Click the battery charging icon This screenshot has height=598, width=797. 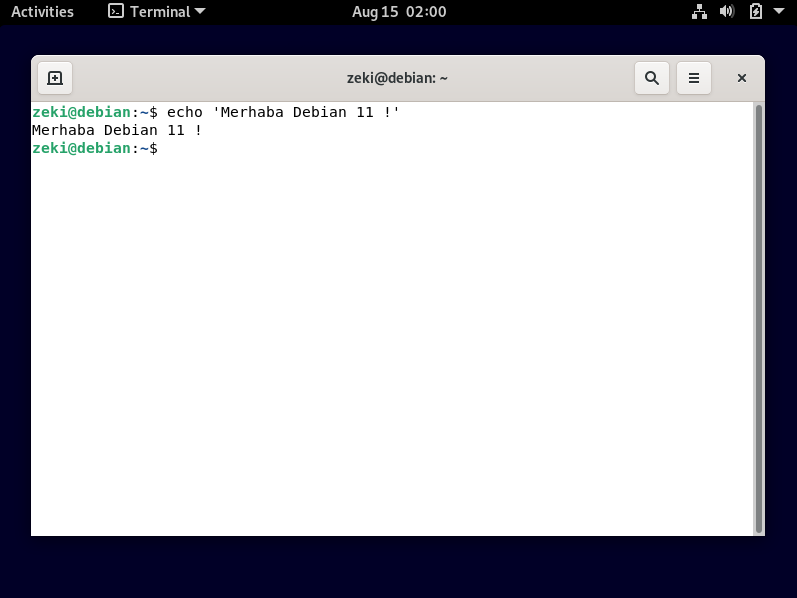click(x=756, y=12)
